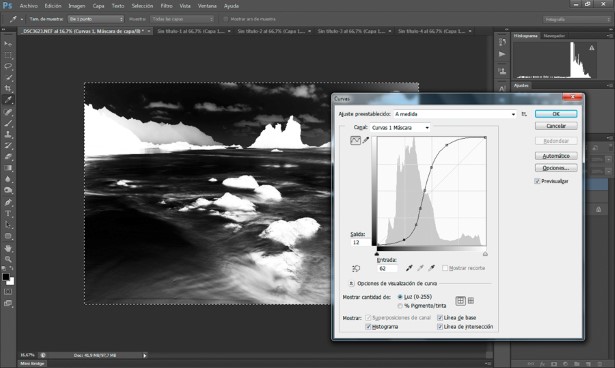Viewport: 615px width, 368px height.
Task: Activate the Zoom tool
Action: pyautogui.click(x=8, y=259)
